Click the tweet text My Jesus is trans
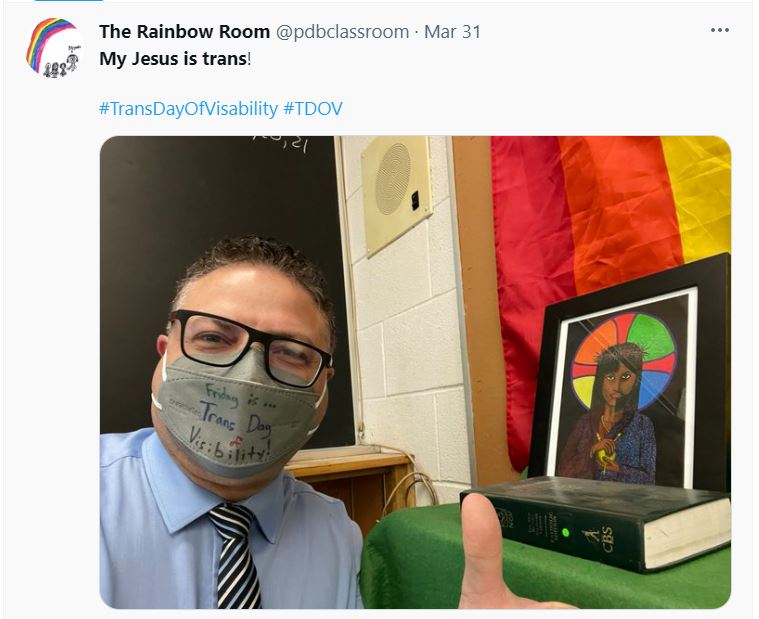The image size is (759, 619). (173, 59)
